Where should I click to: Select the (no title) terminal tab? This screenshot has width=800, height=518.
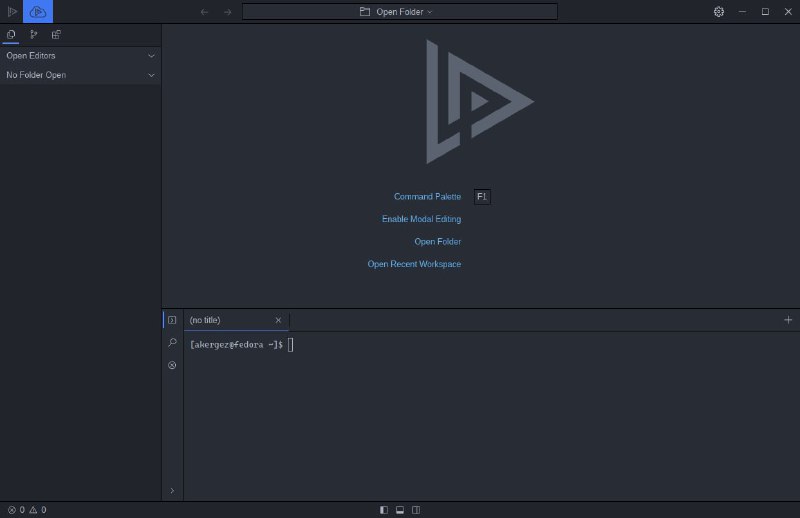(x=236, y=320)
